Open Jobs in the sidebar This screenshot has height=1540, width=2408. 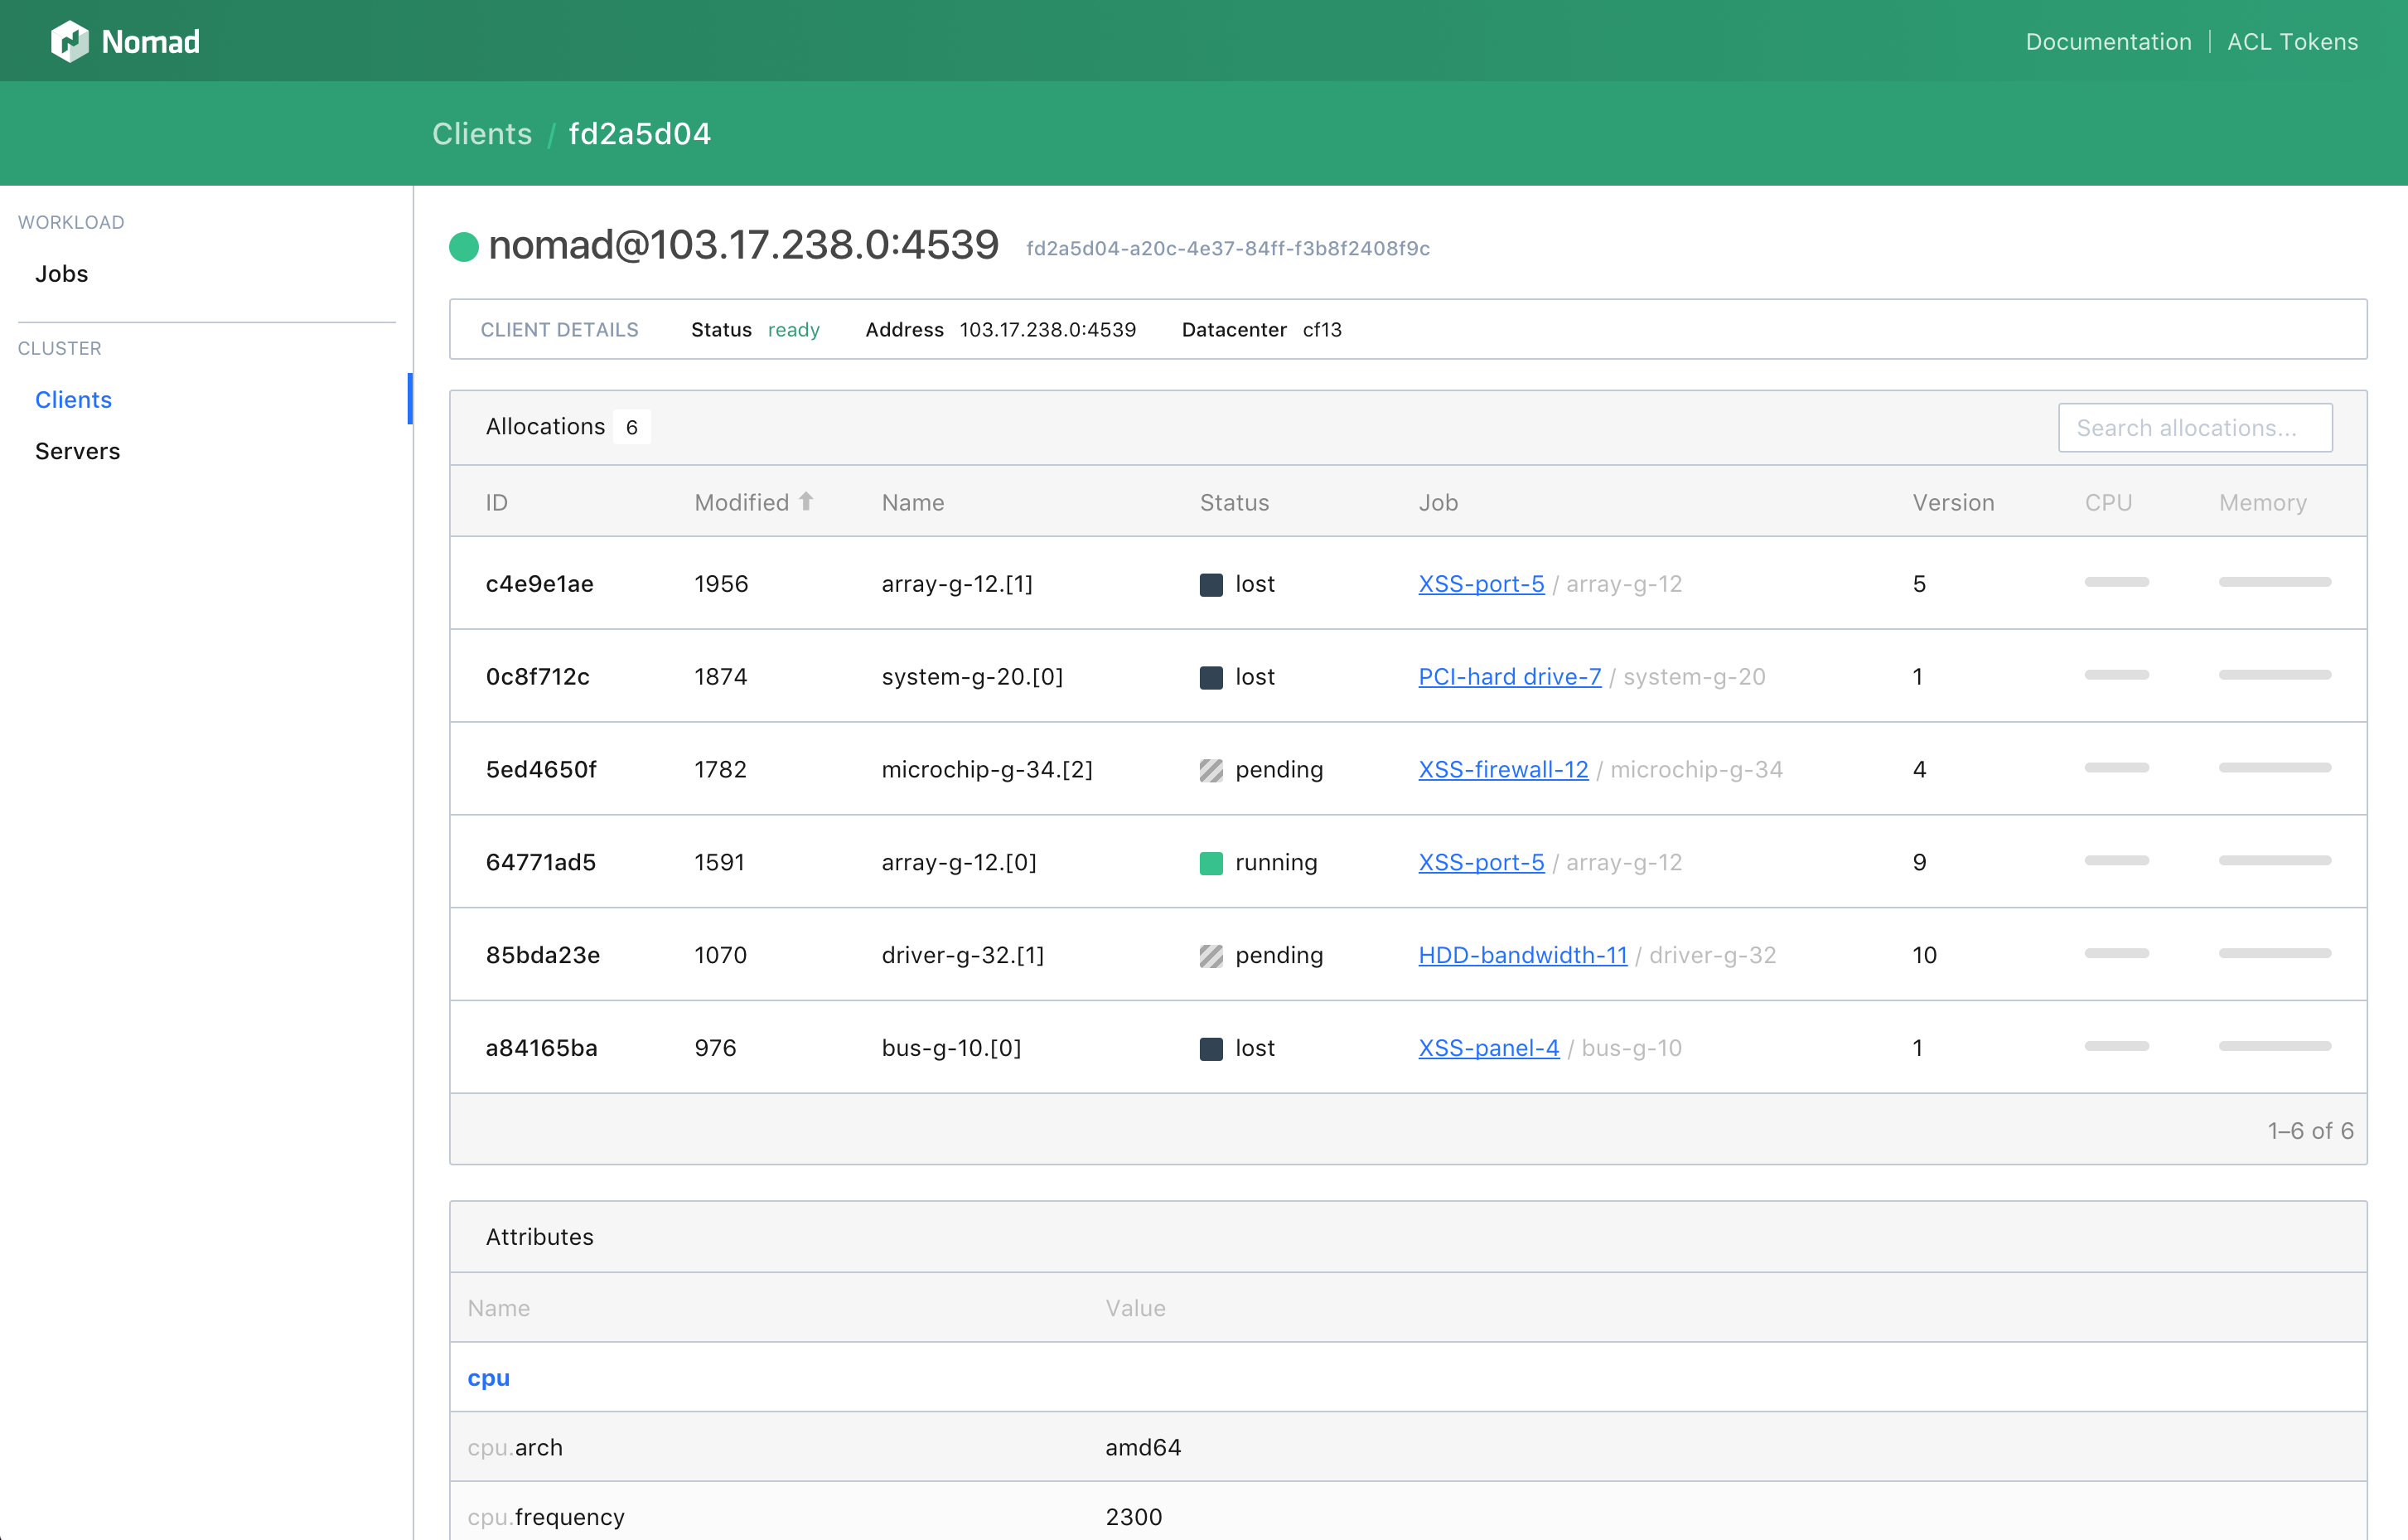point(62,273)
